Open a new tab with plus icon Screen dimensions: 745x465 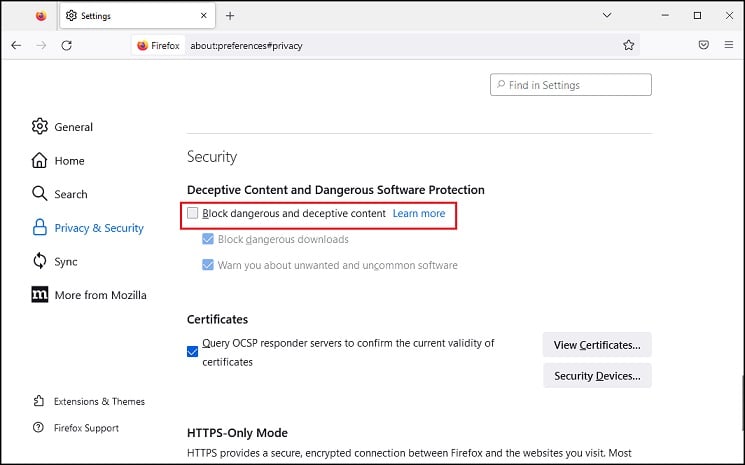click(x=230, y=16)
